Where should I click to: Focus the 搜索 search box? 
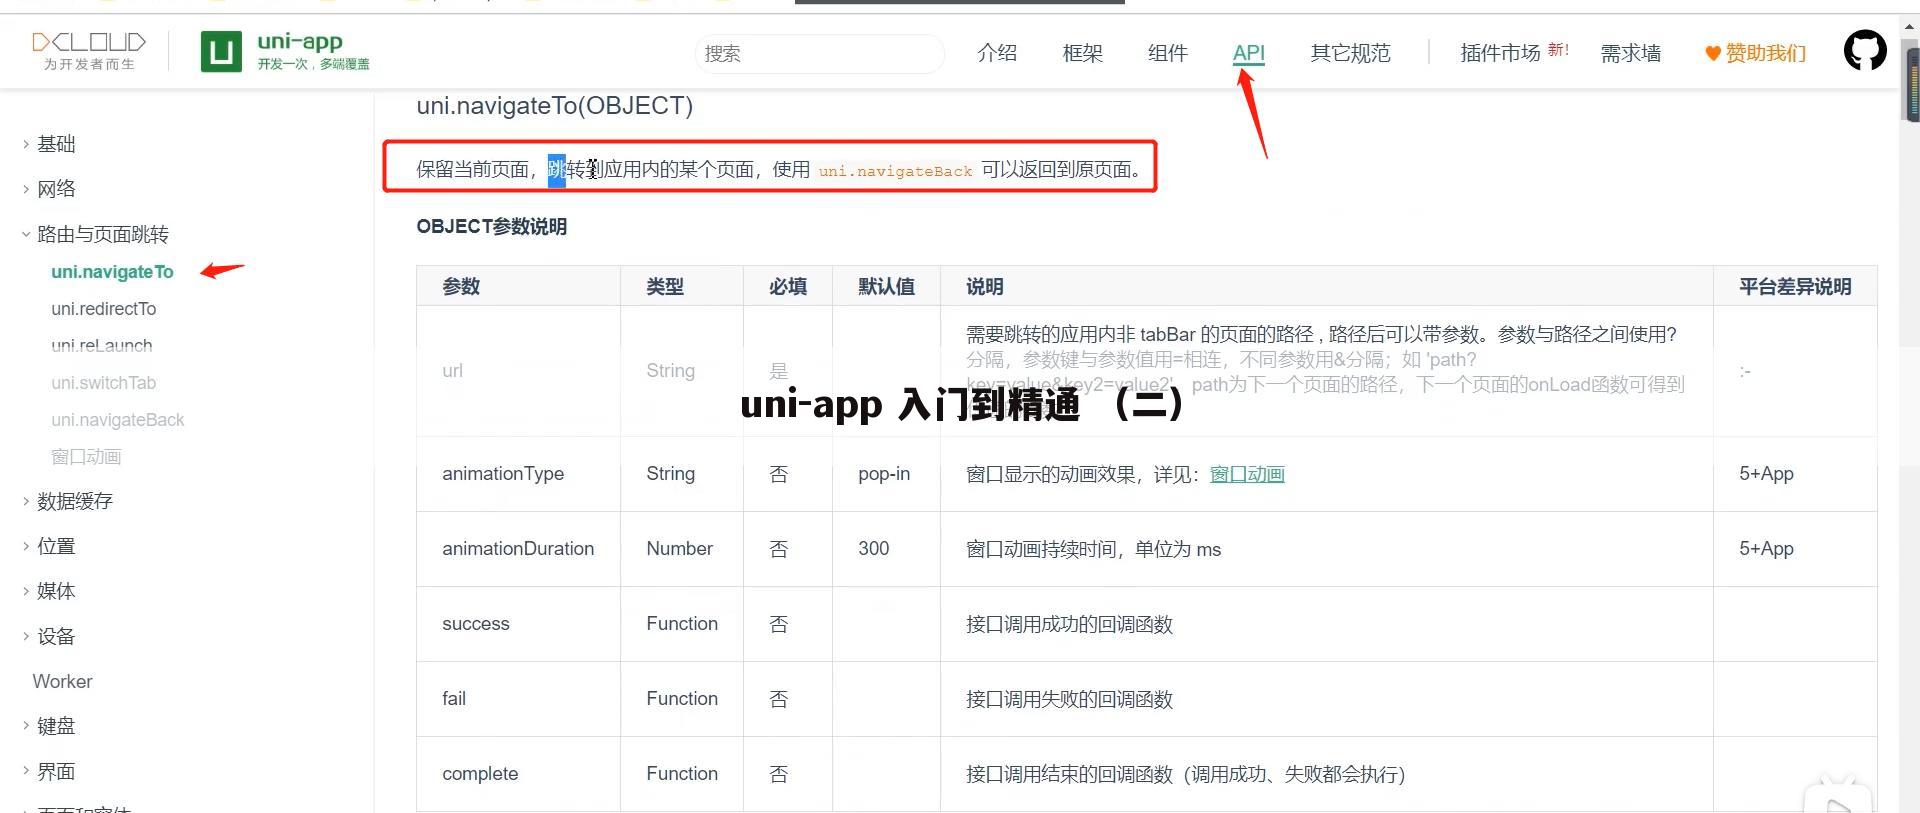coord(819,53)
